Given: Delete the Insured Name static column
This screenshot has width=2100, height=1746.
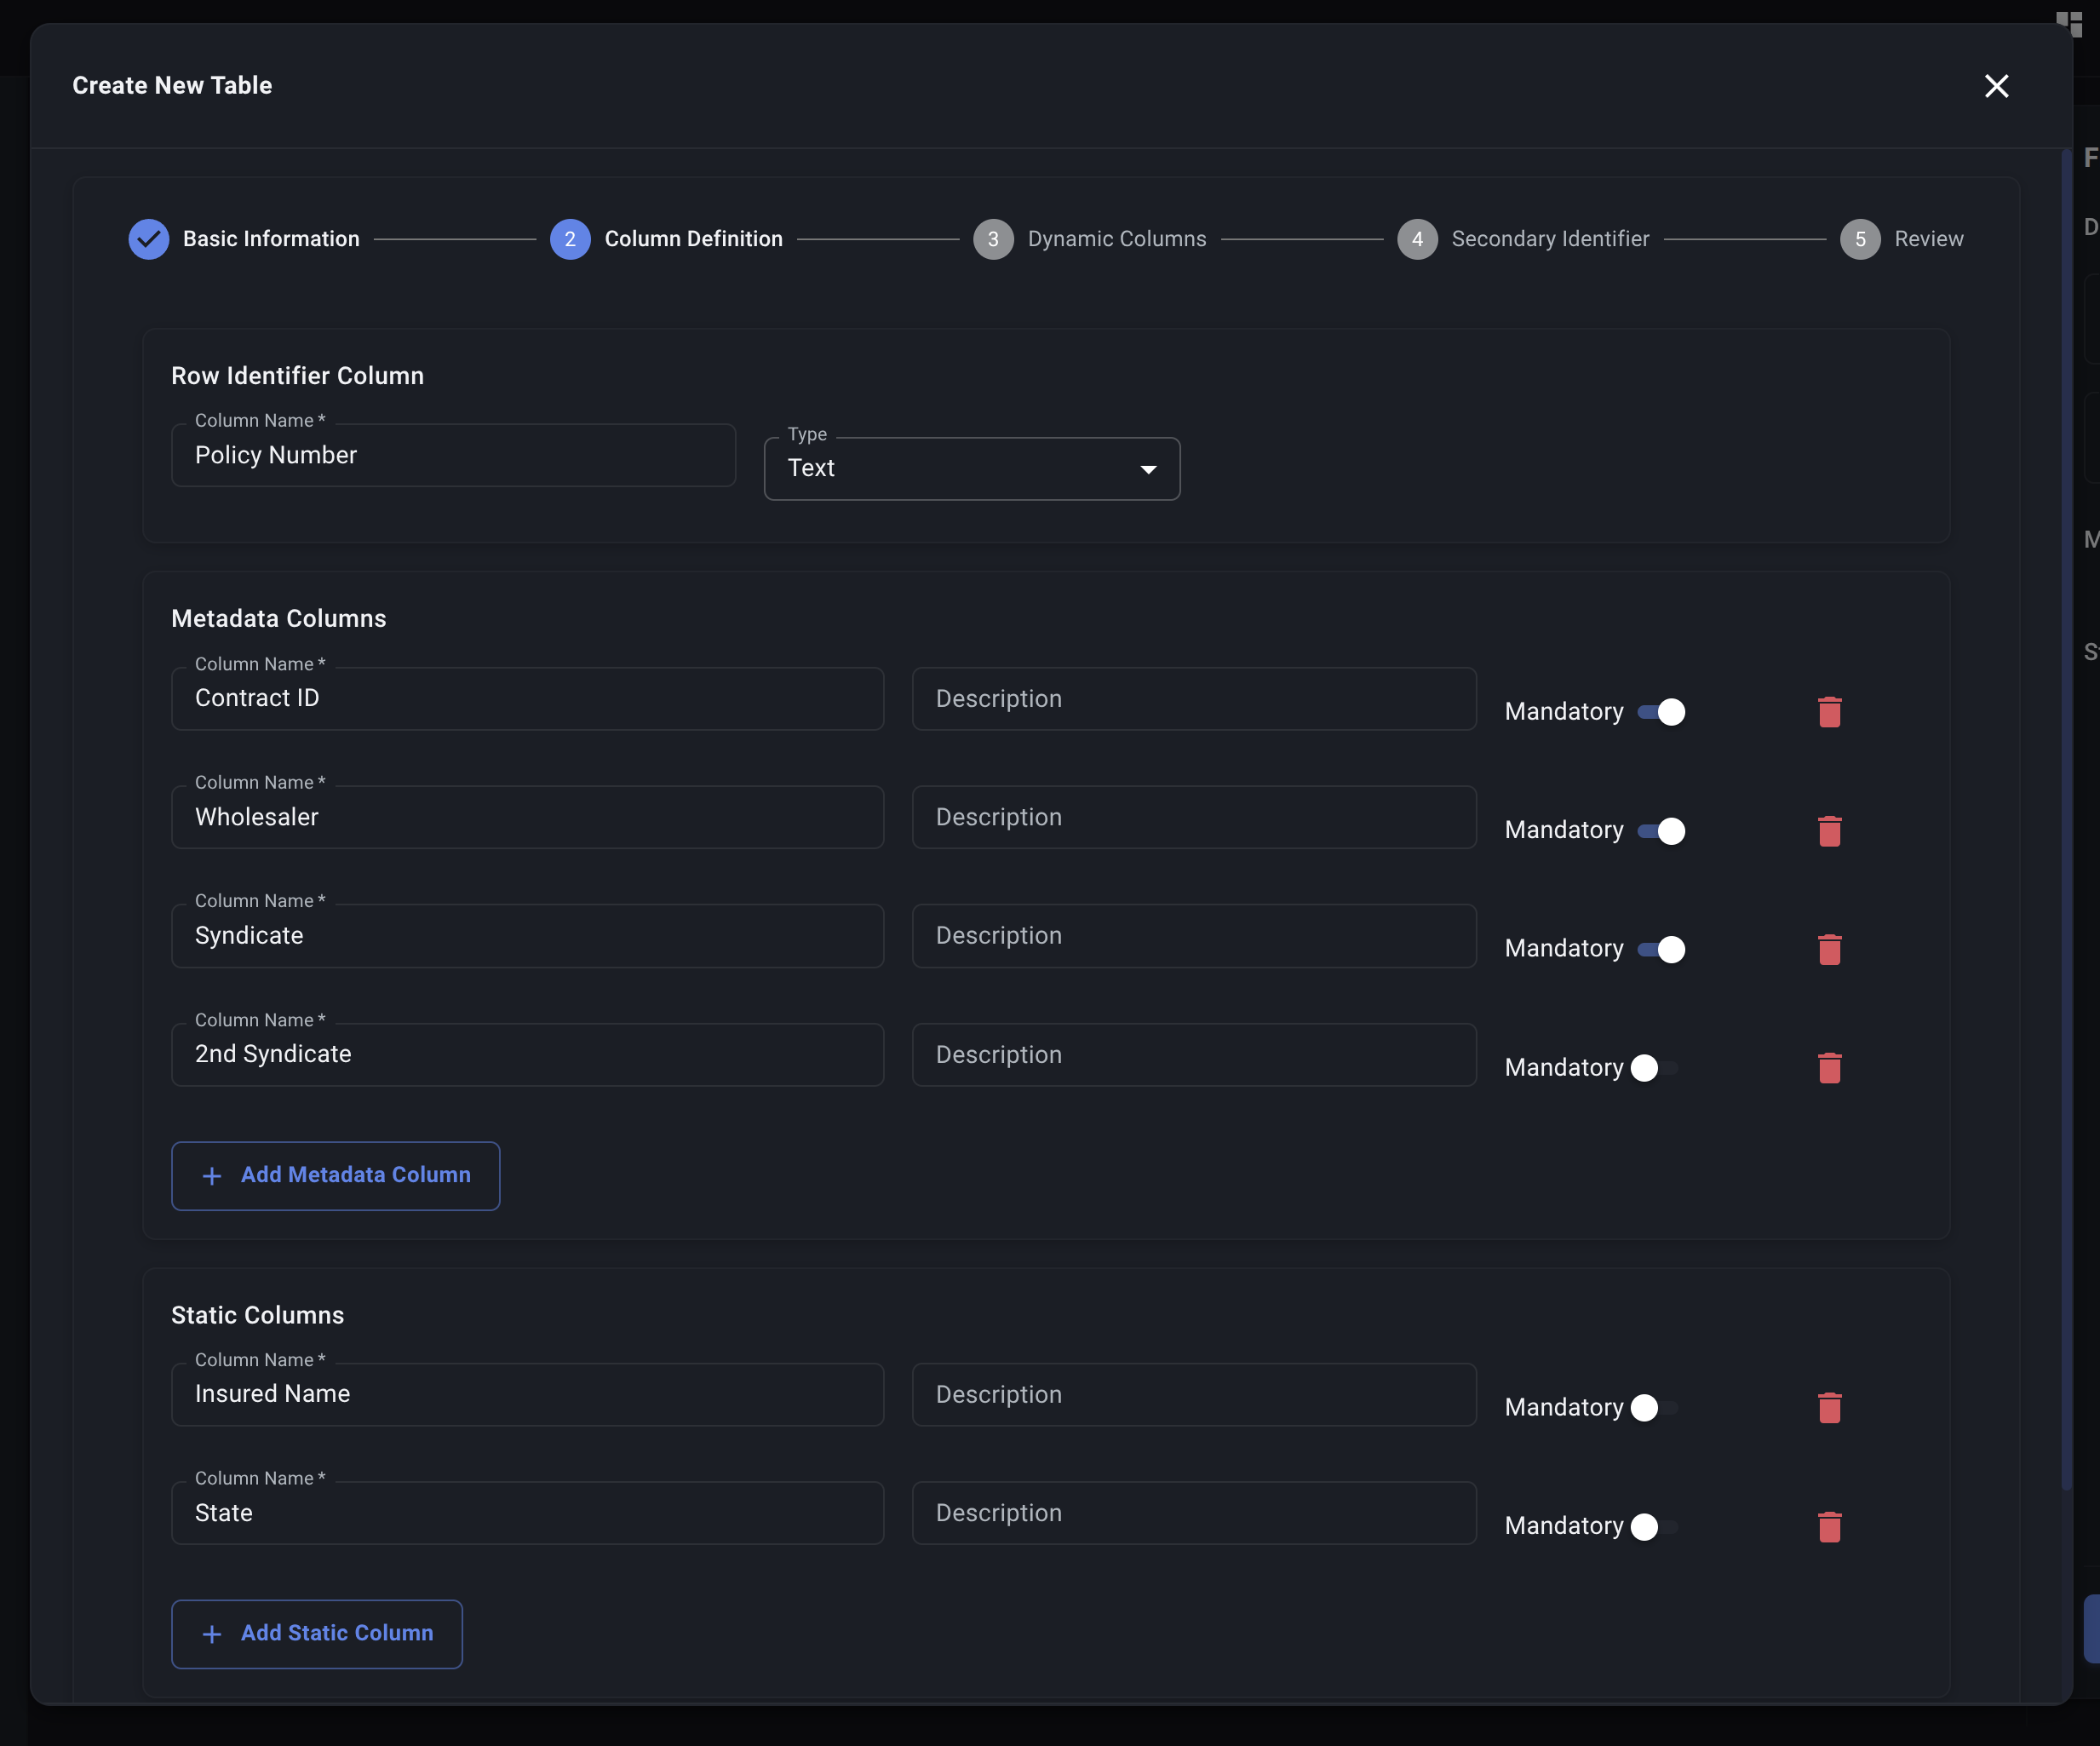Looking at the screenshot, I should (x=1829, y=1408).
